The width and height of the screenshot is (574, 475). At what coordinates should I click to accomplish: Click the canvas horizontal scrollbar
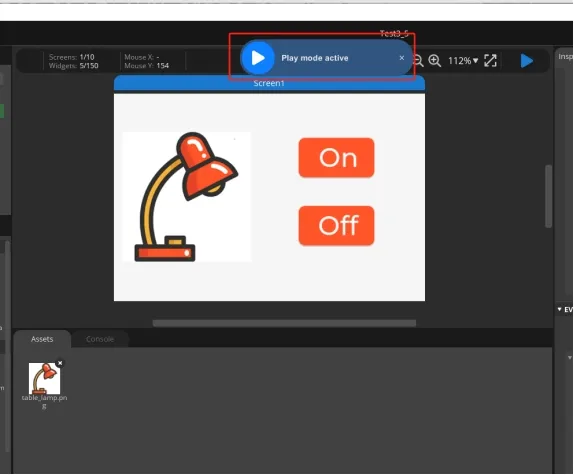coord(284,323)
